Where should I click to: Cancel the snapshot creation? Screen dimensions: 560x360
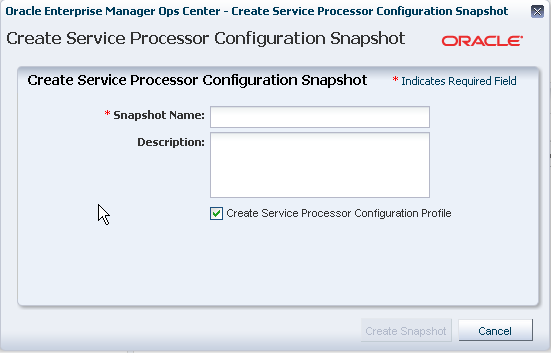pos(495,330)
